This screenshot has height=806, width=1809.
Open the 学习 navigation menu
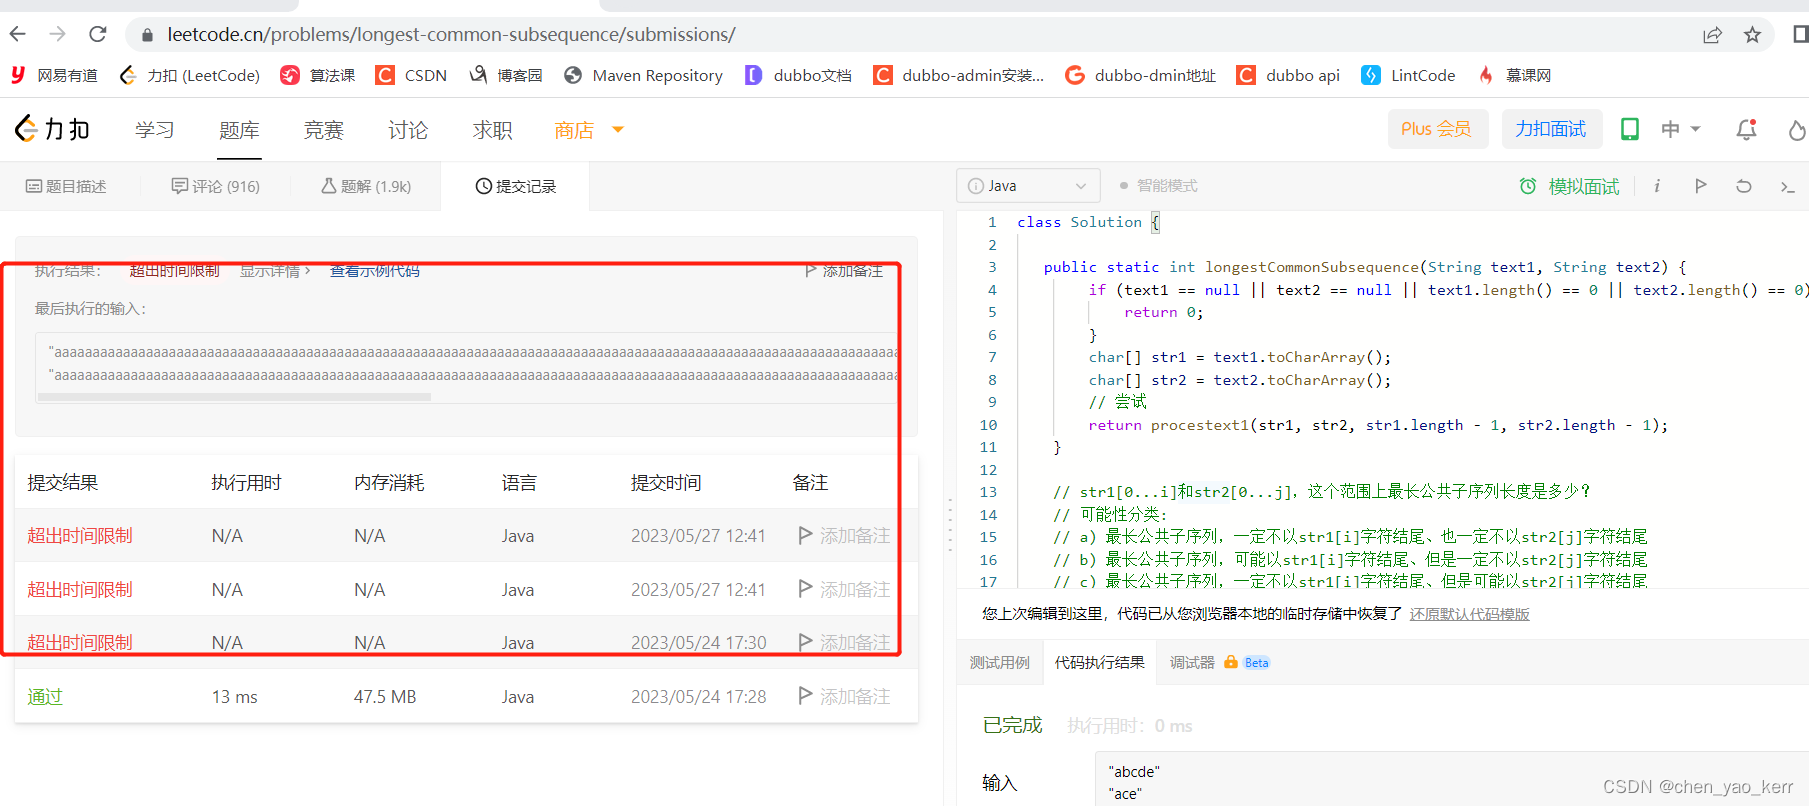[x=155, y=130]
